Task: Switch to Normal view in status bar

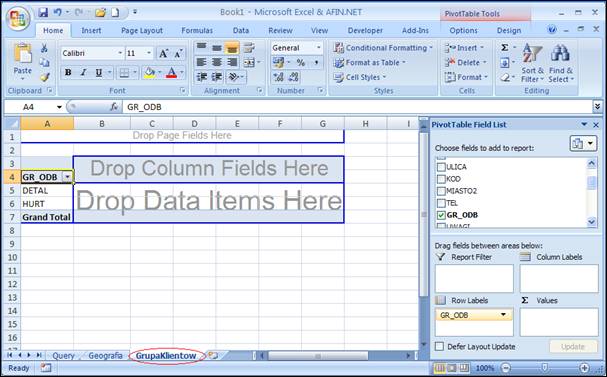Action: [x=440, y=368]
